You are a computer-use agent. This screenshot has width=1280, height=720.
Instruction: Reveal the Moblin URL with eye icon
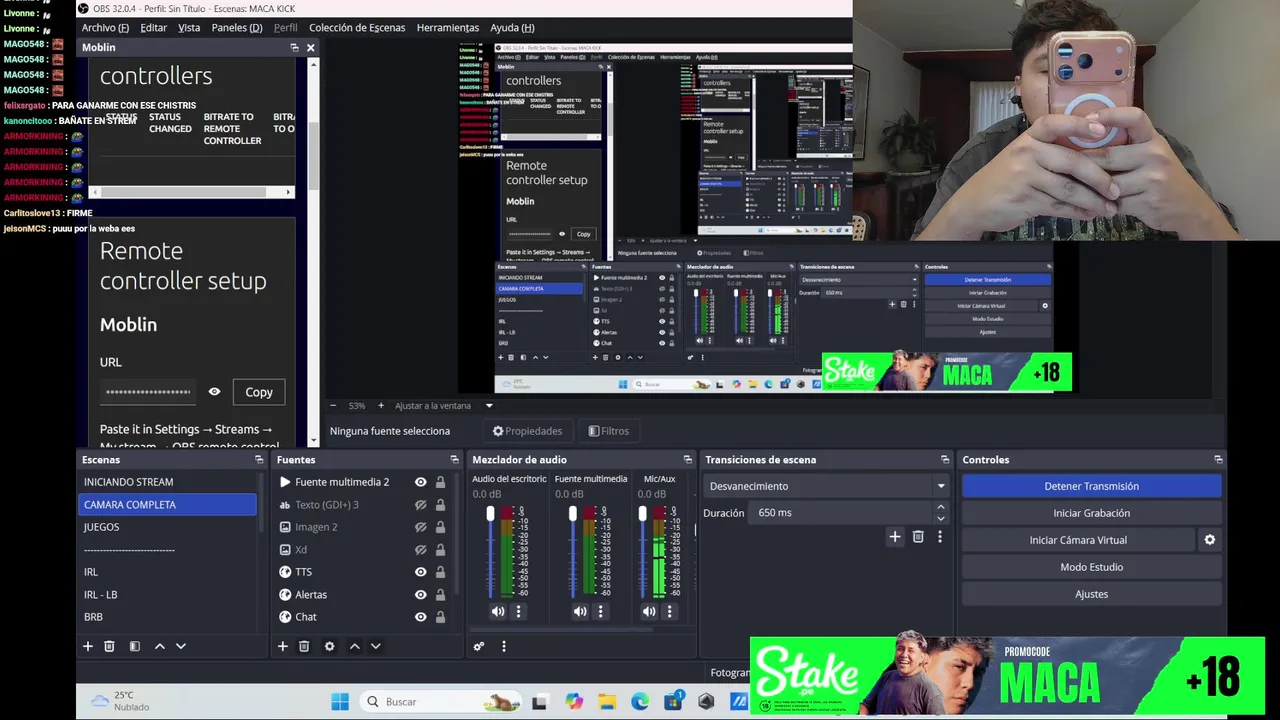click(214, 392)
